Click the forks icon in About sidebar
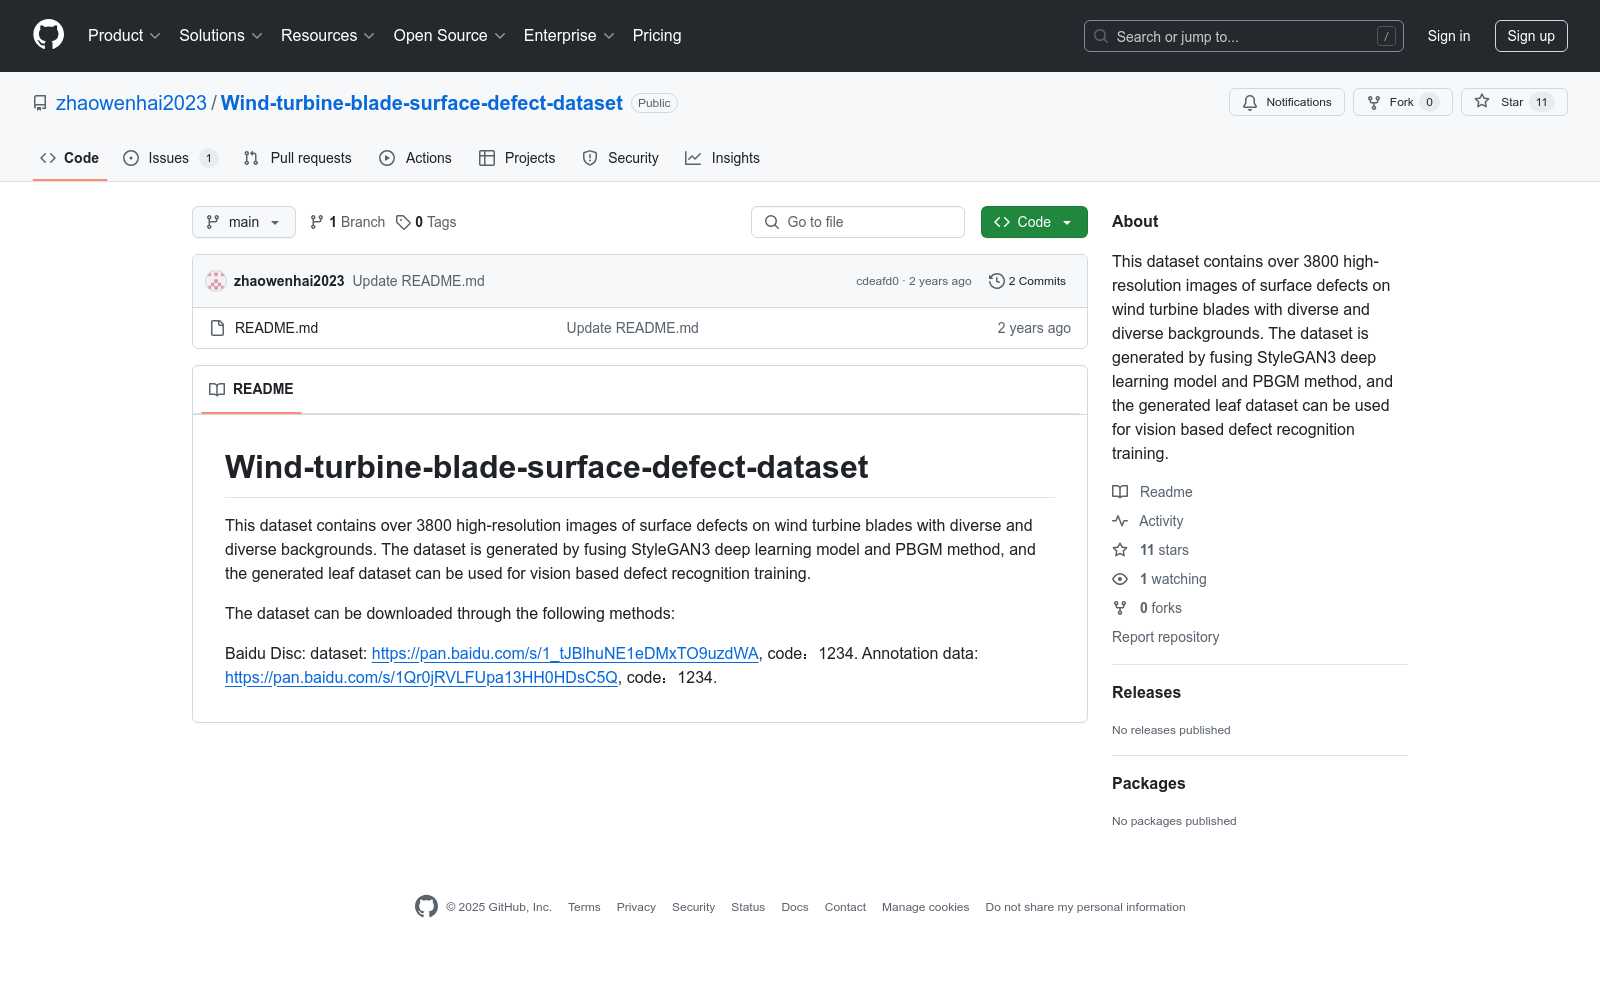 (x=1120, y=608)
